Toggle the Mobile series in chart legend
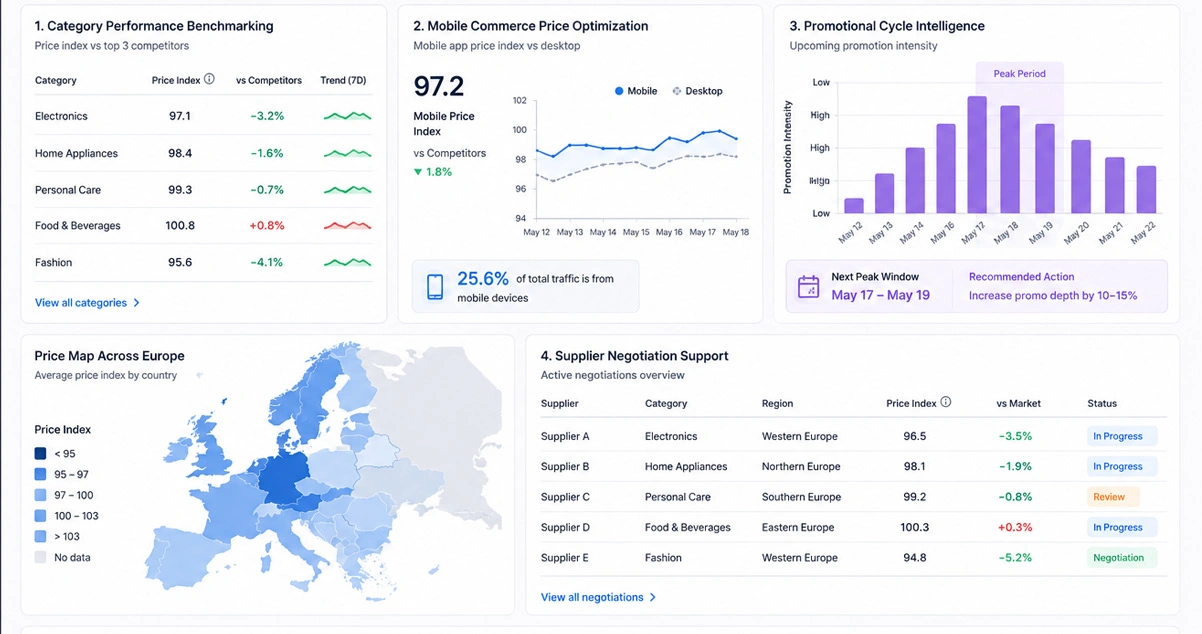The width and height of the screenshot is (1202, 634). tap(635, 91)
